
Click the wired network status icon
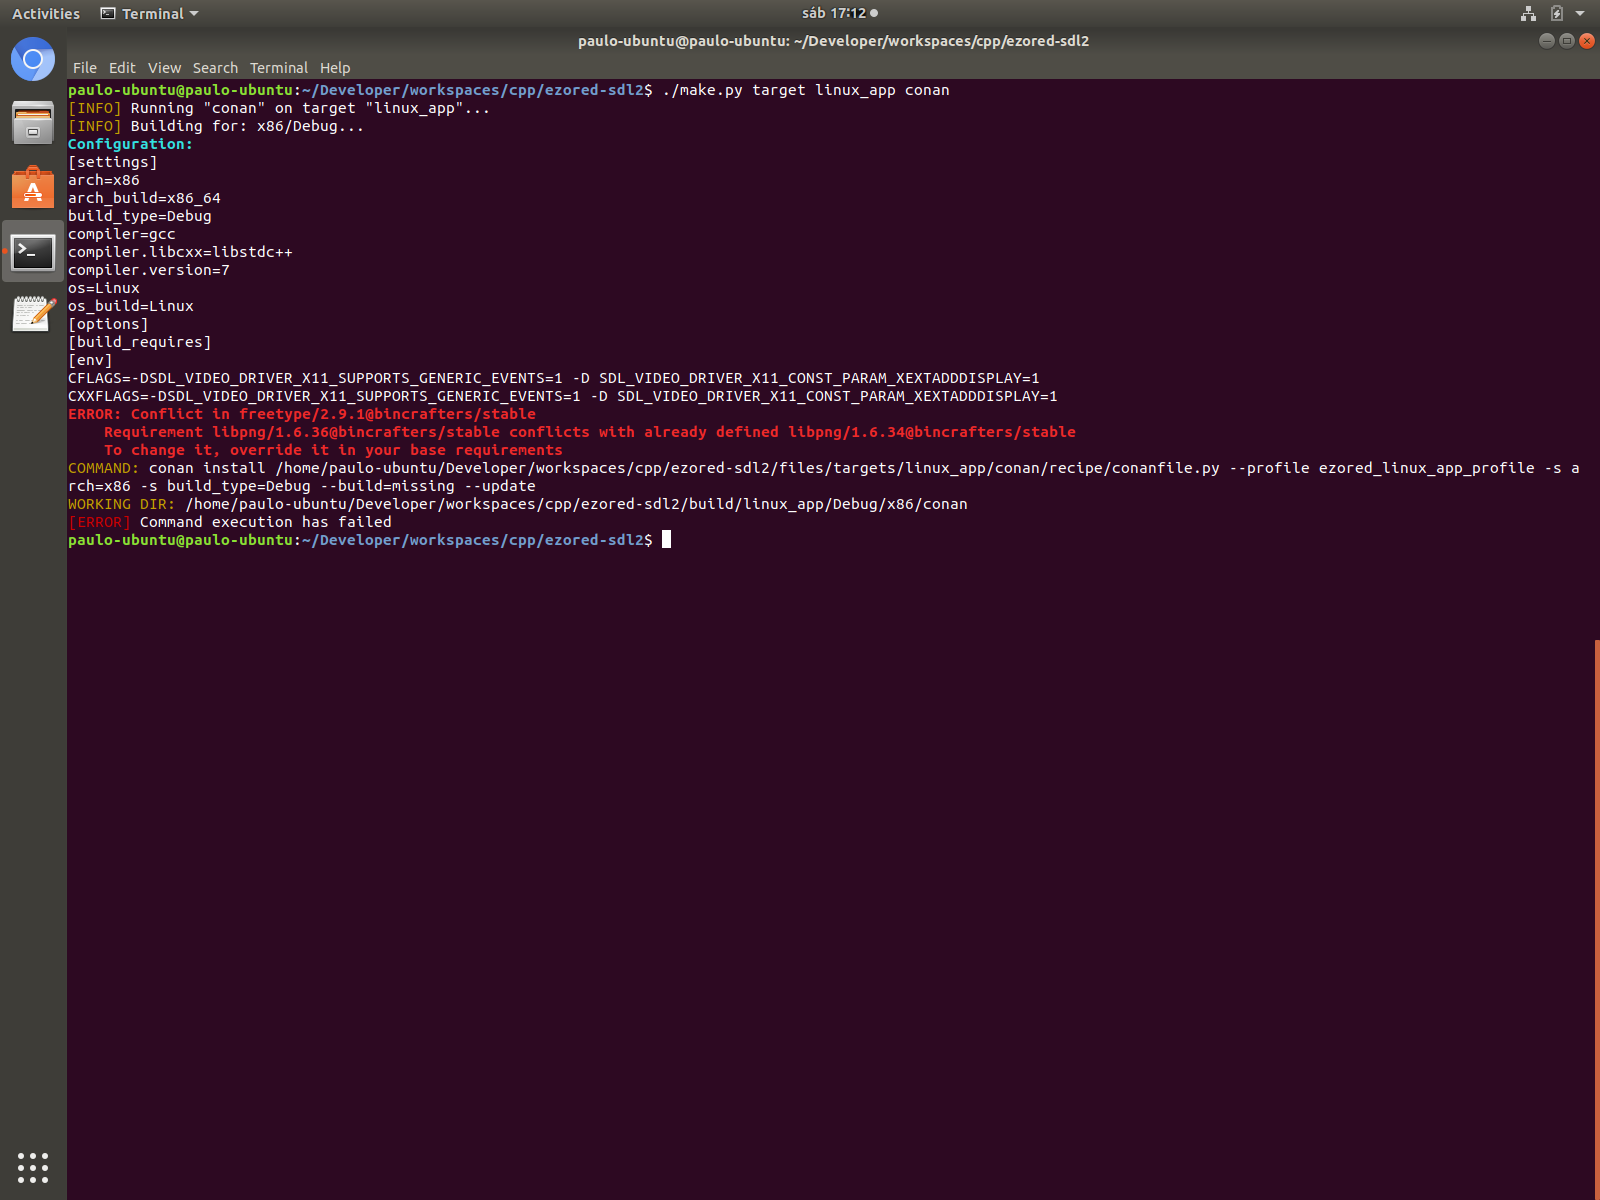coord(1528,13)
